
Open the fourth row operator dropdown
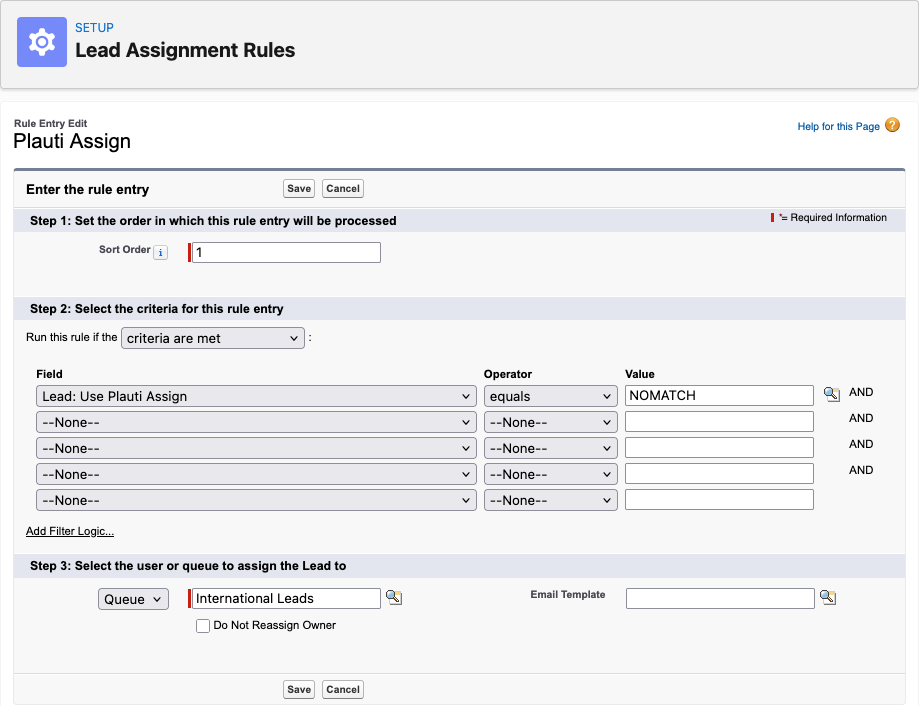coord(550,474)
